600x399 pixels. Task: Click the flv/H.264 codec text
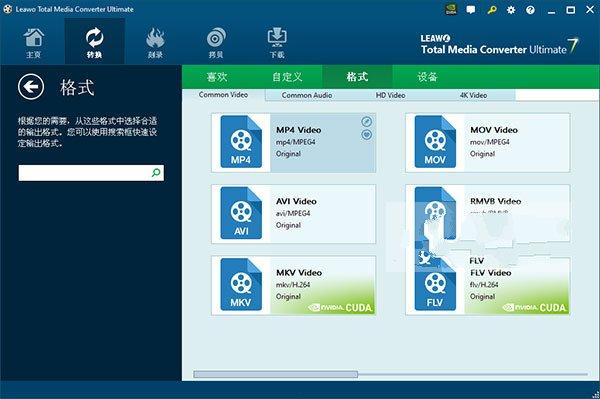coord(484,285)
